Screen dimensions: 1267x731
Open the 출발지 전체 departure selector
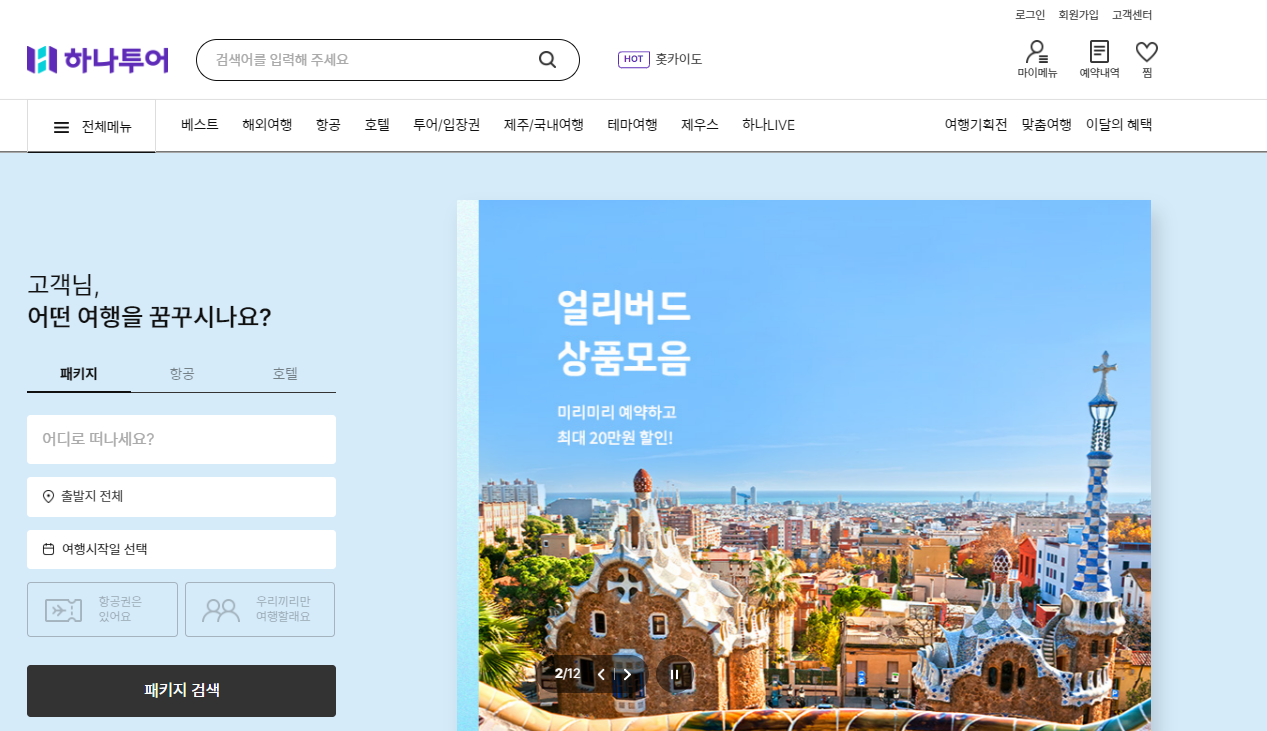pyautogui.click(x=181, y=497)
